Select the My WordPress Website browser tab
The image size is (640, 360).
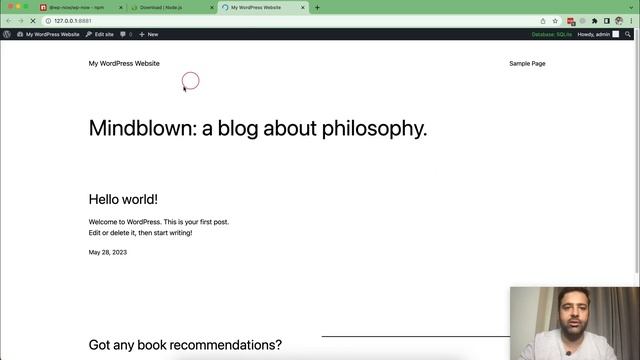pyautogui.click(x=263, y=7)
